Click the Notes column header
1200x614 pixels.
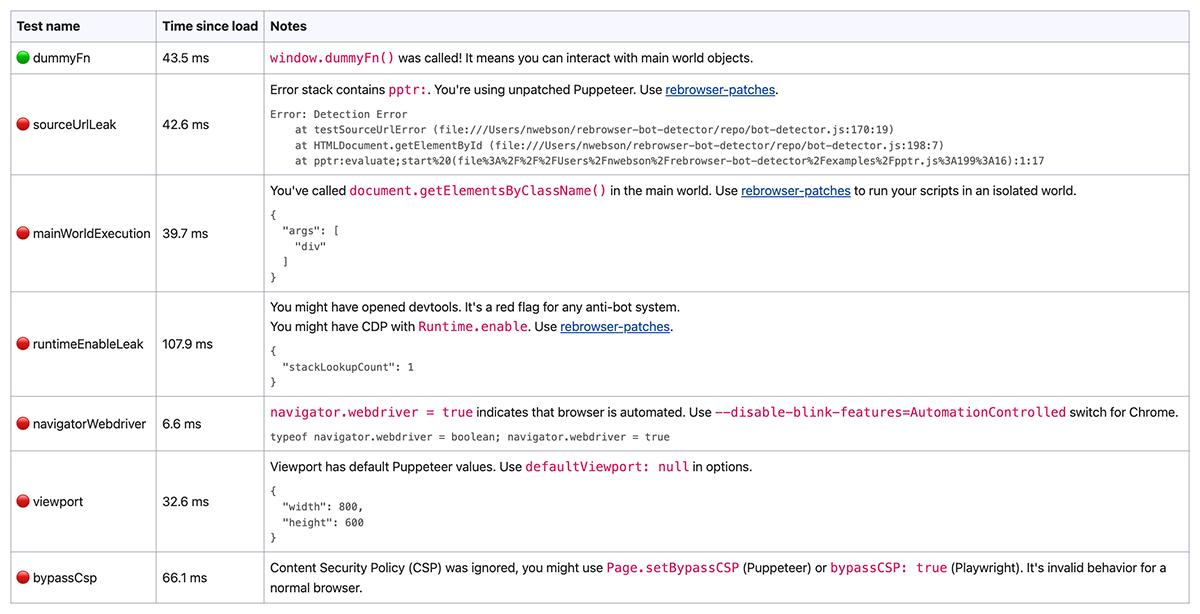(289, 26)
